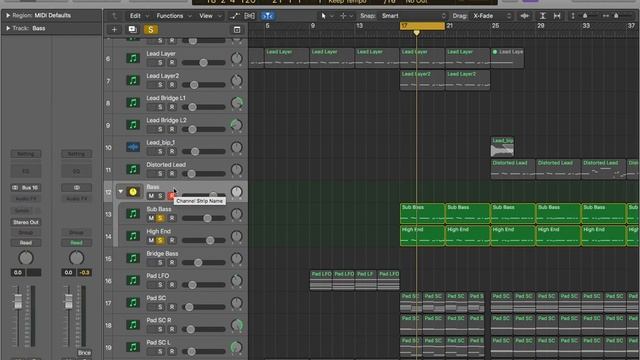Collapse the Bass track stack triangle
This screenshot has width=640, height=360.
pos(120,191)
